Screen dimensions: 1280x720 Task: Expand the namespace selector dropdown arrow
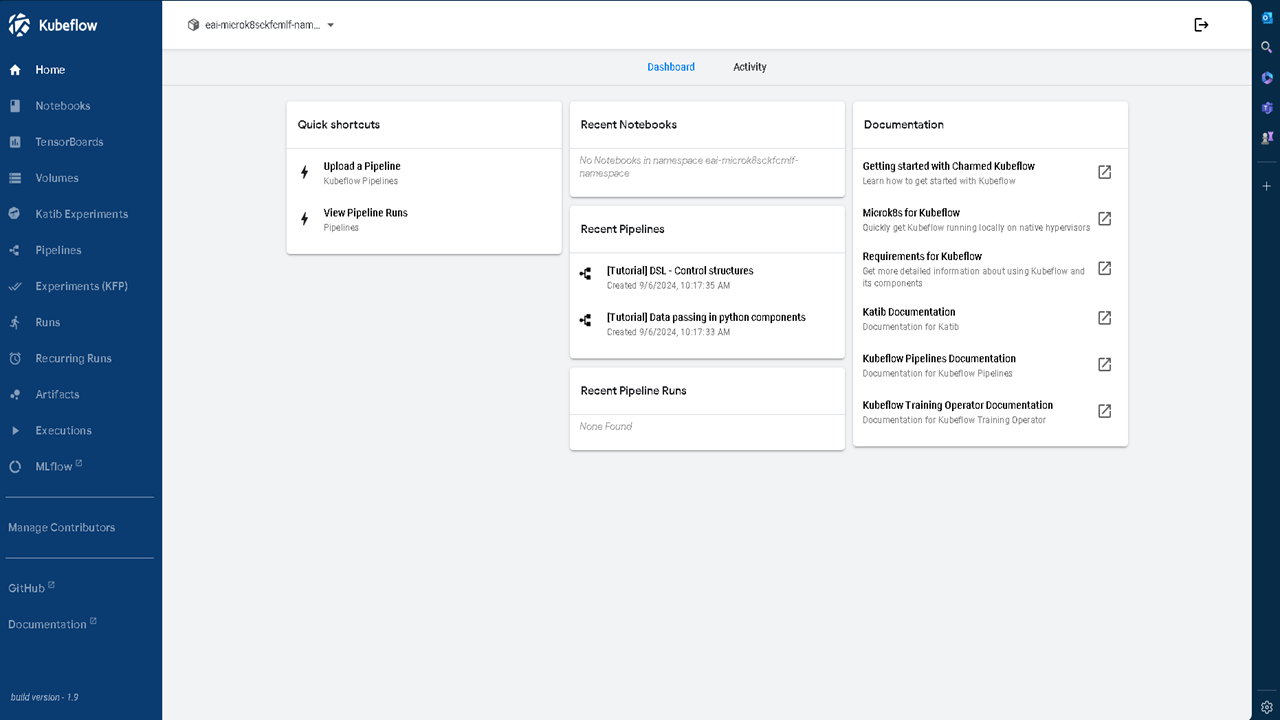(x=331, y=25)
